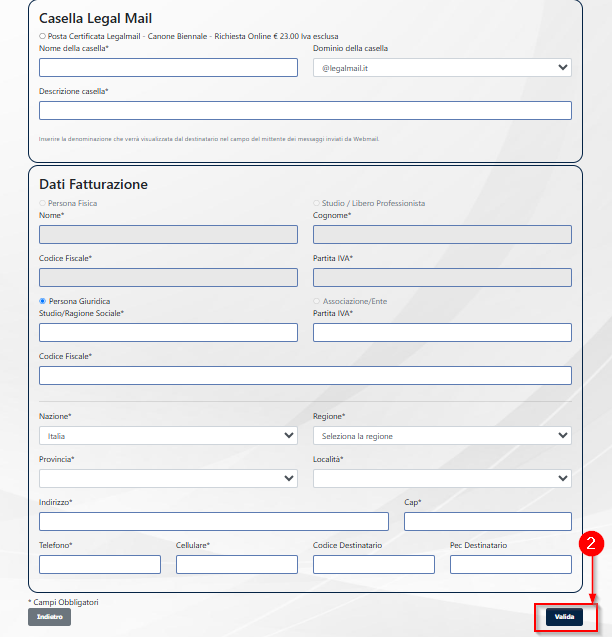Focus the Descrizione casella text field
This screenshot has height=637, width=612.
coord(305,110)
